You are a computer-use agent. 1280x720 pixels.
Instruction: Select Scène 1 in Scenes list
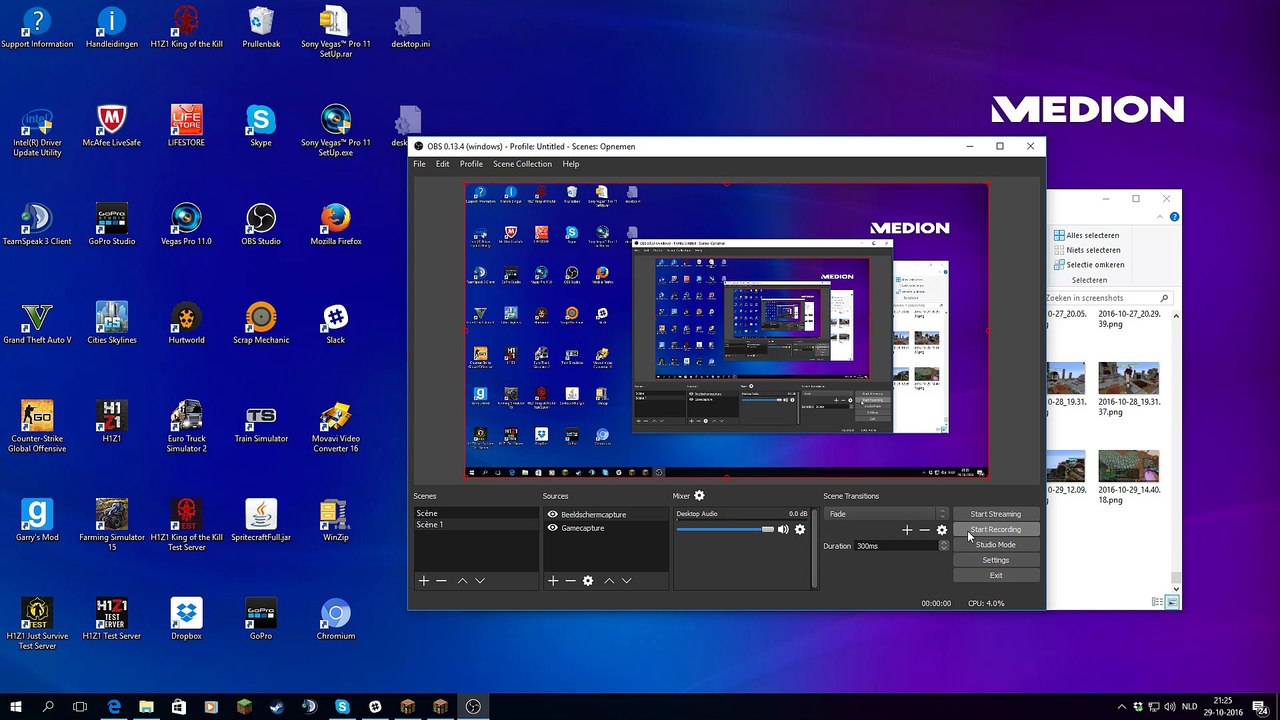(x=476, y=525)
